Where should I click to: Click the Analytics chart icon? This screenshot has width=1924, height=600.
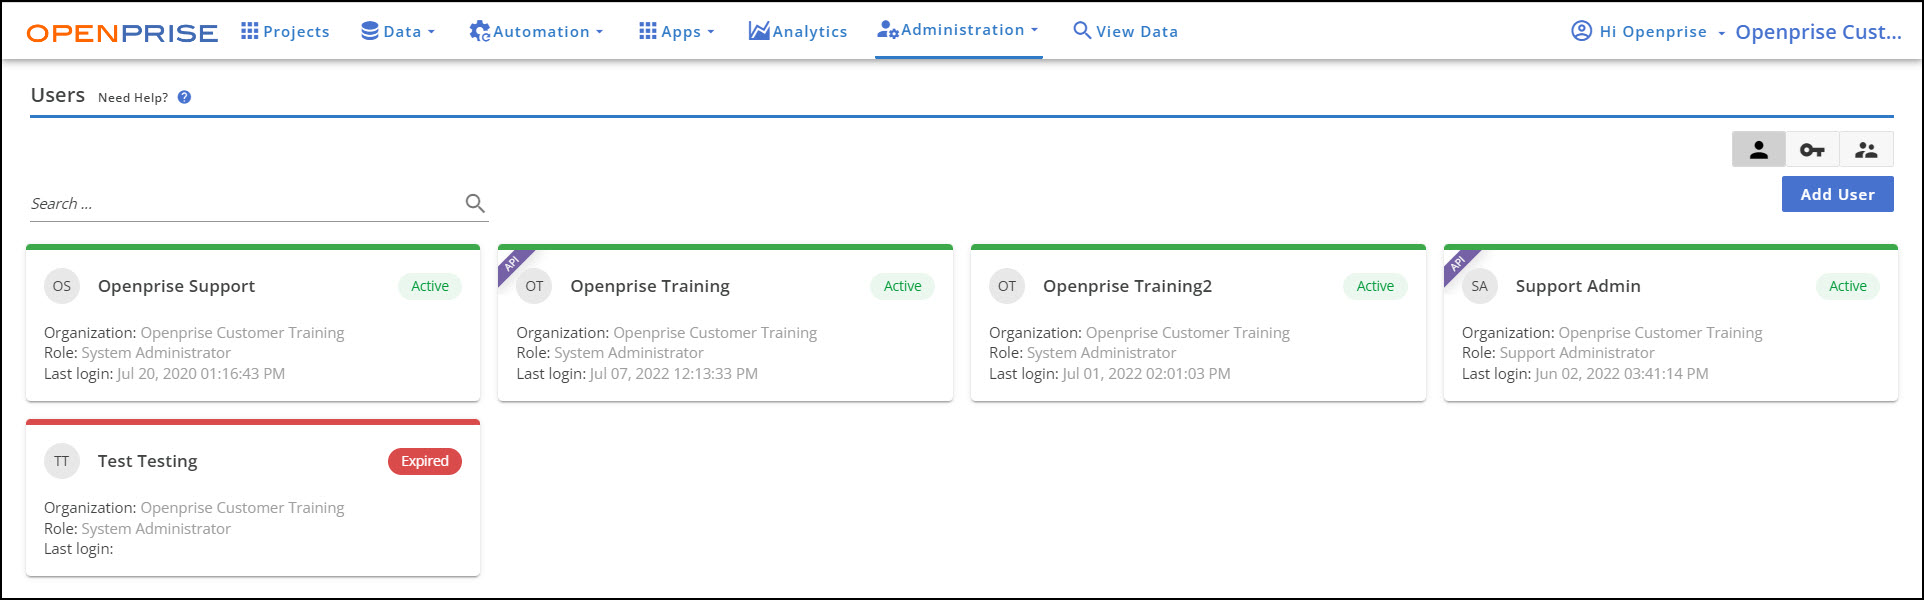[759, 31]
